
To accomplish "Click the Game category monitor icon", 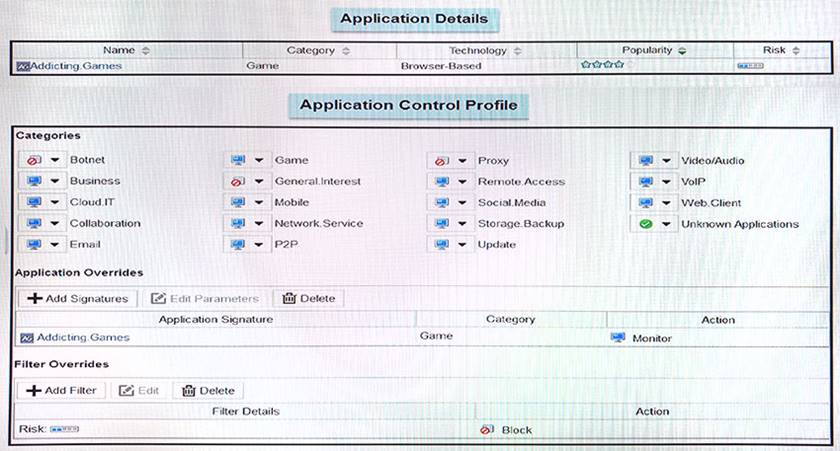I will tap(238, 160).
